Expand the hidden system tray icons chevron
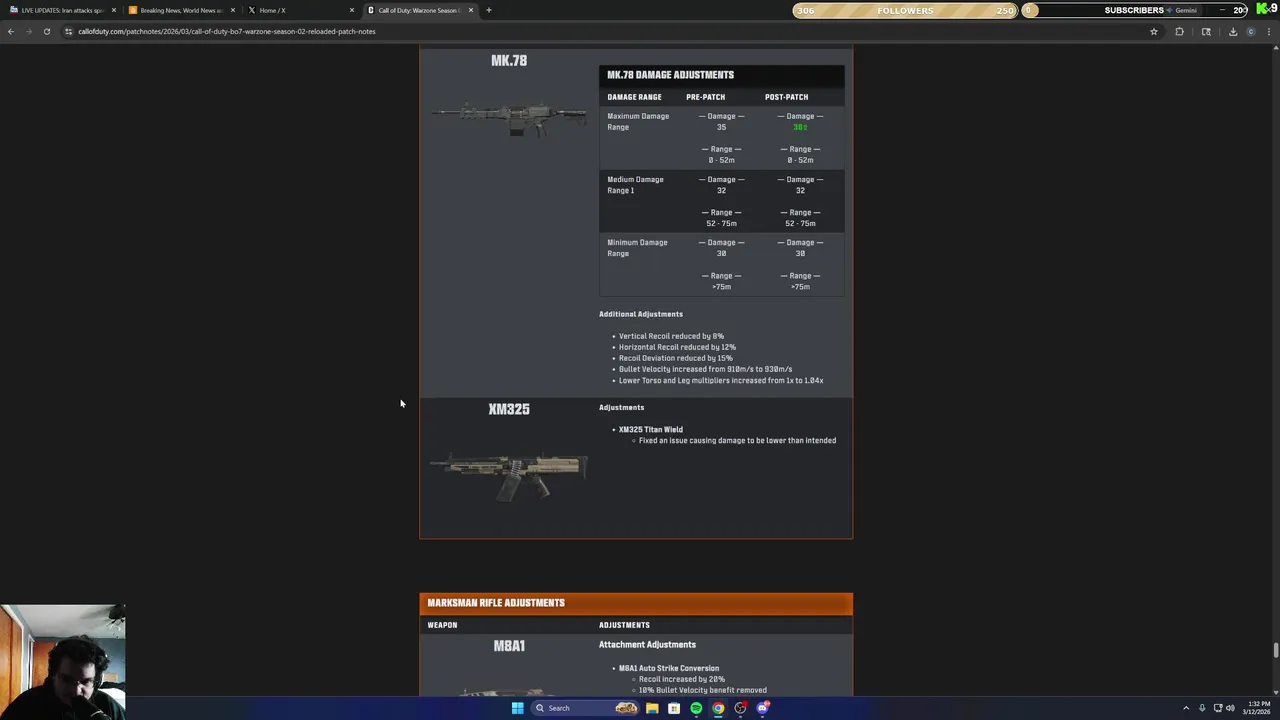Image resolution: width=1280 pixels, height=720 pixels. 1186,708
